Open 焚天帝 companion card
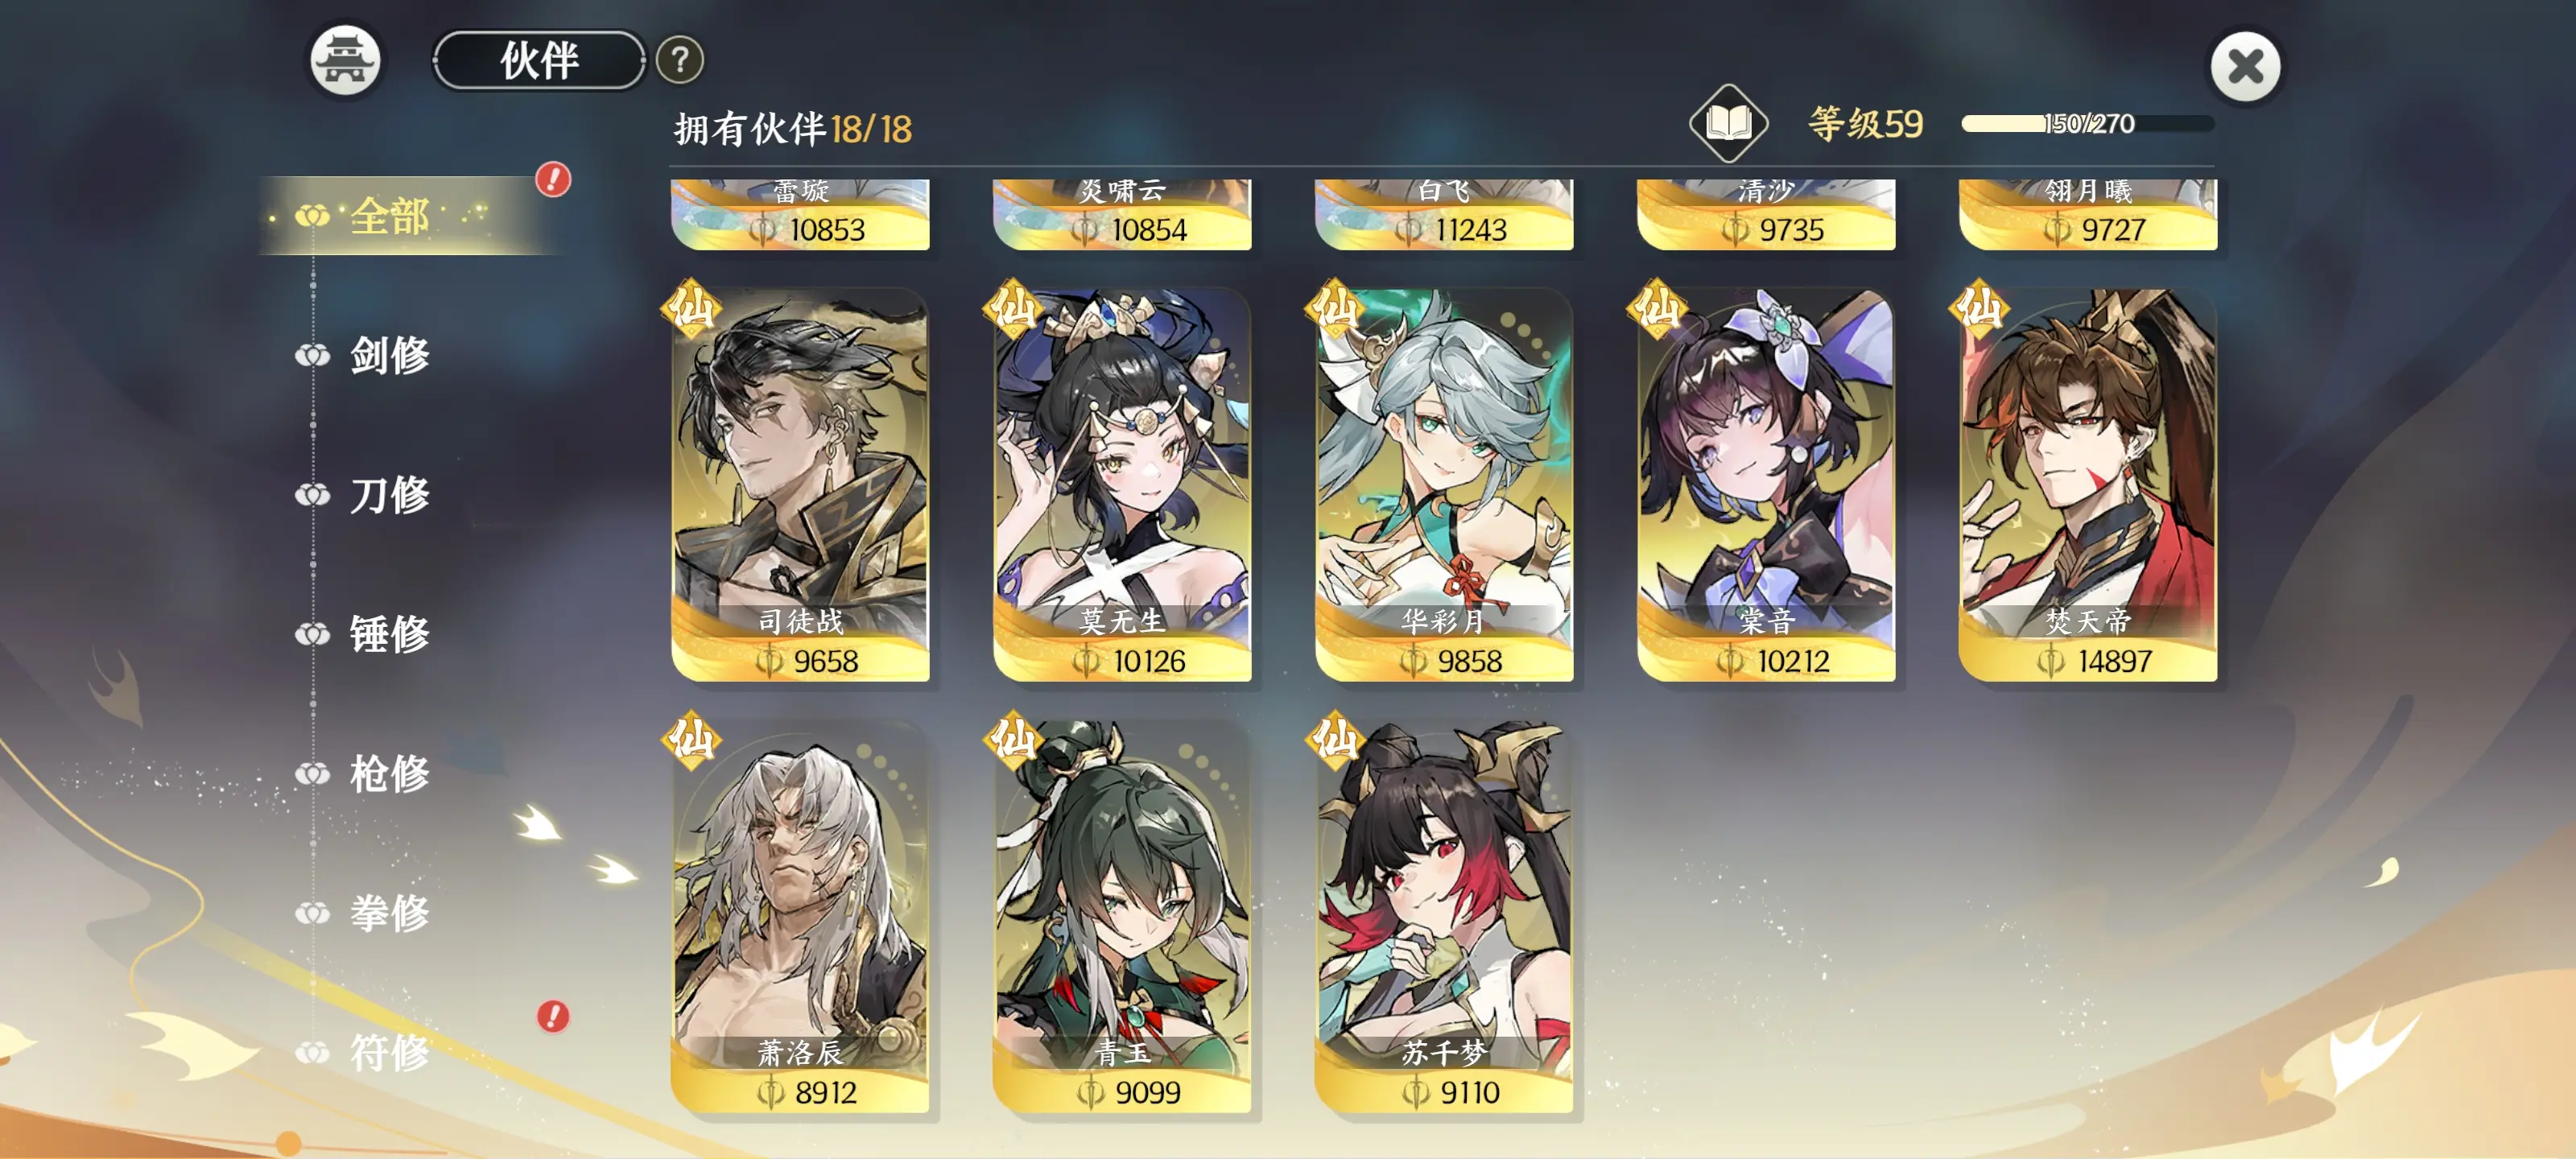Image resolution: width=2576 pixels, height=1159 pixels. [x=2087, y=486]
